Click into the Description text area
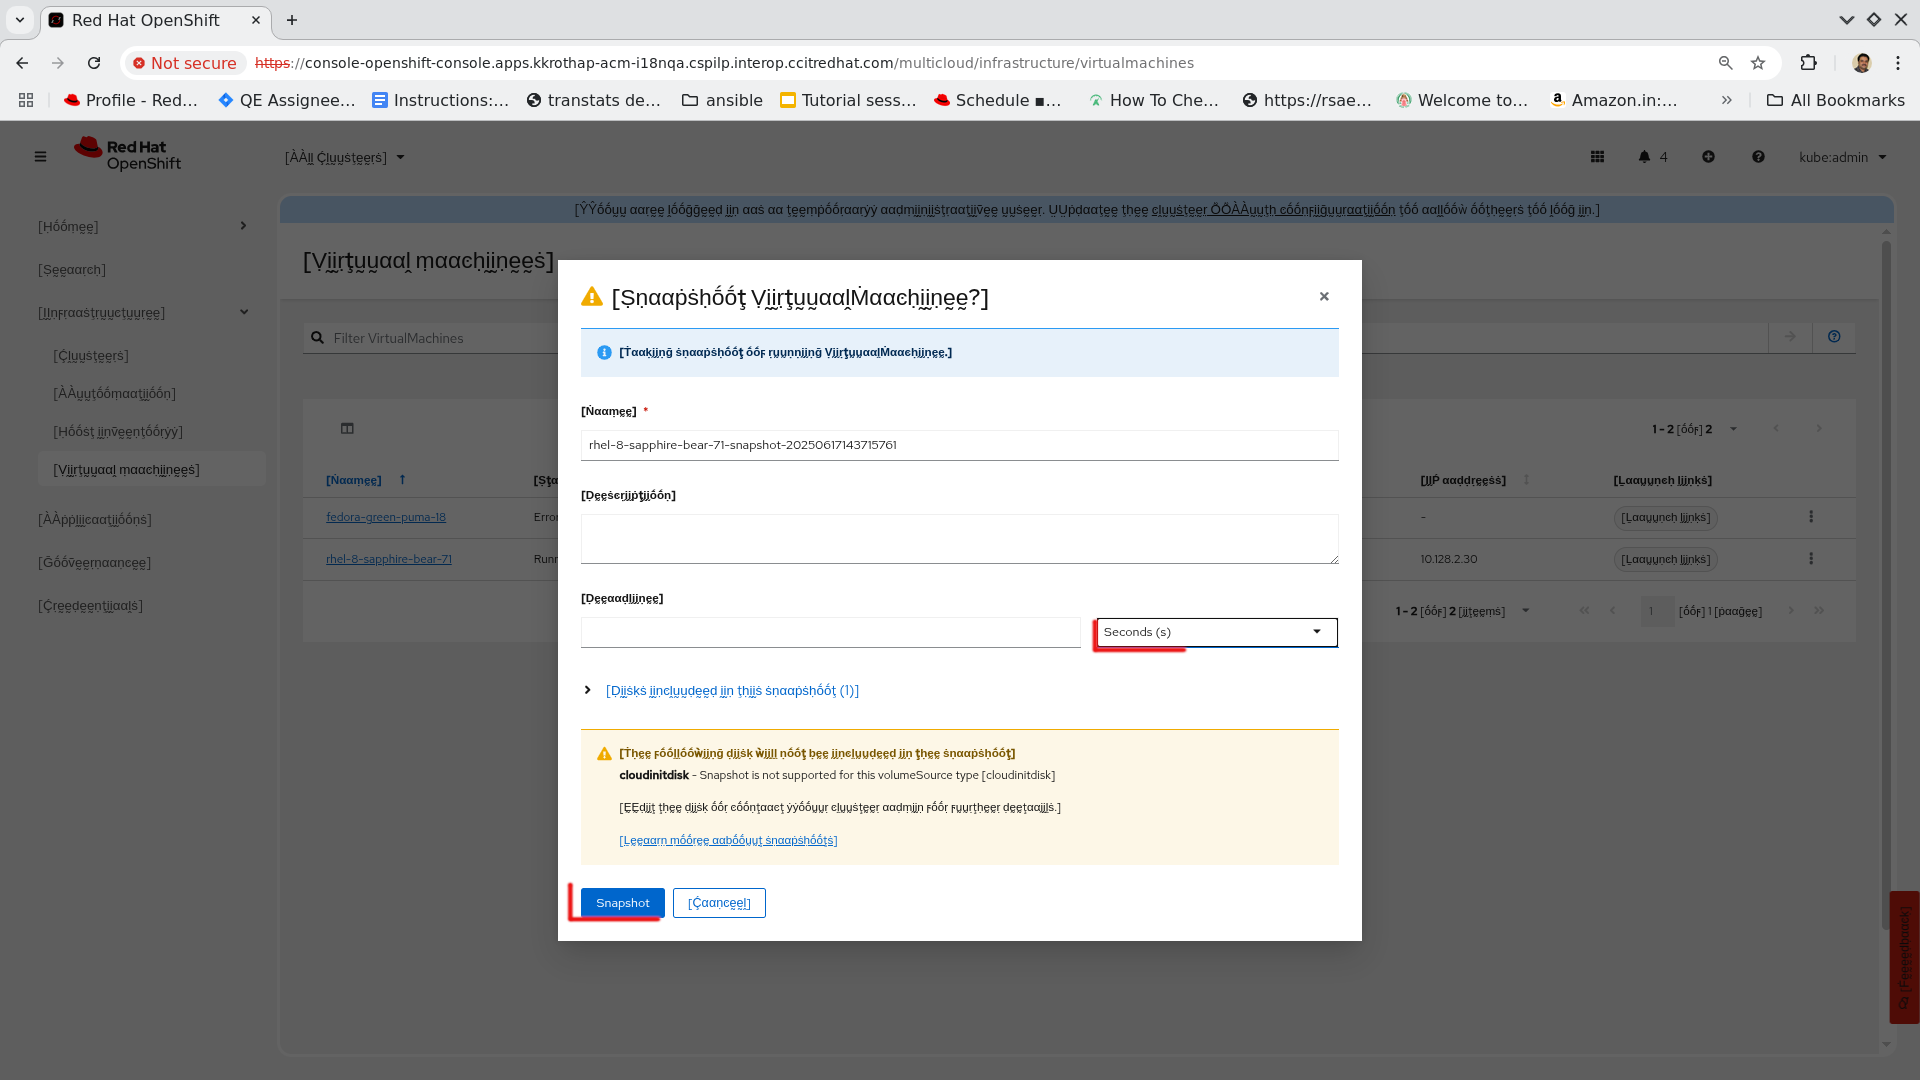This screenshot has height=1080, width=1920. click(959, 539)
